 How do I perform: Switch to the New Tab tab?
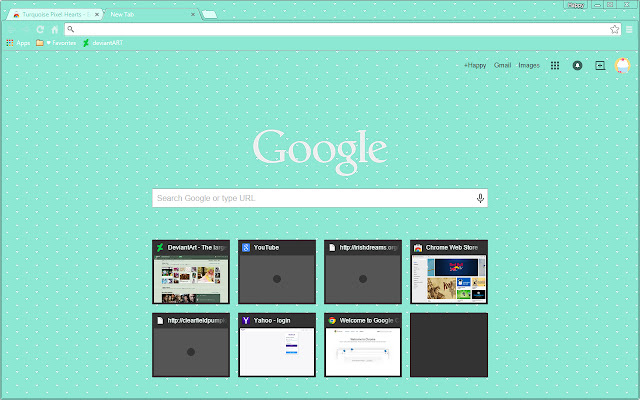click(151, 14)
